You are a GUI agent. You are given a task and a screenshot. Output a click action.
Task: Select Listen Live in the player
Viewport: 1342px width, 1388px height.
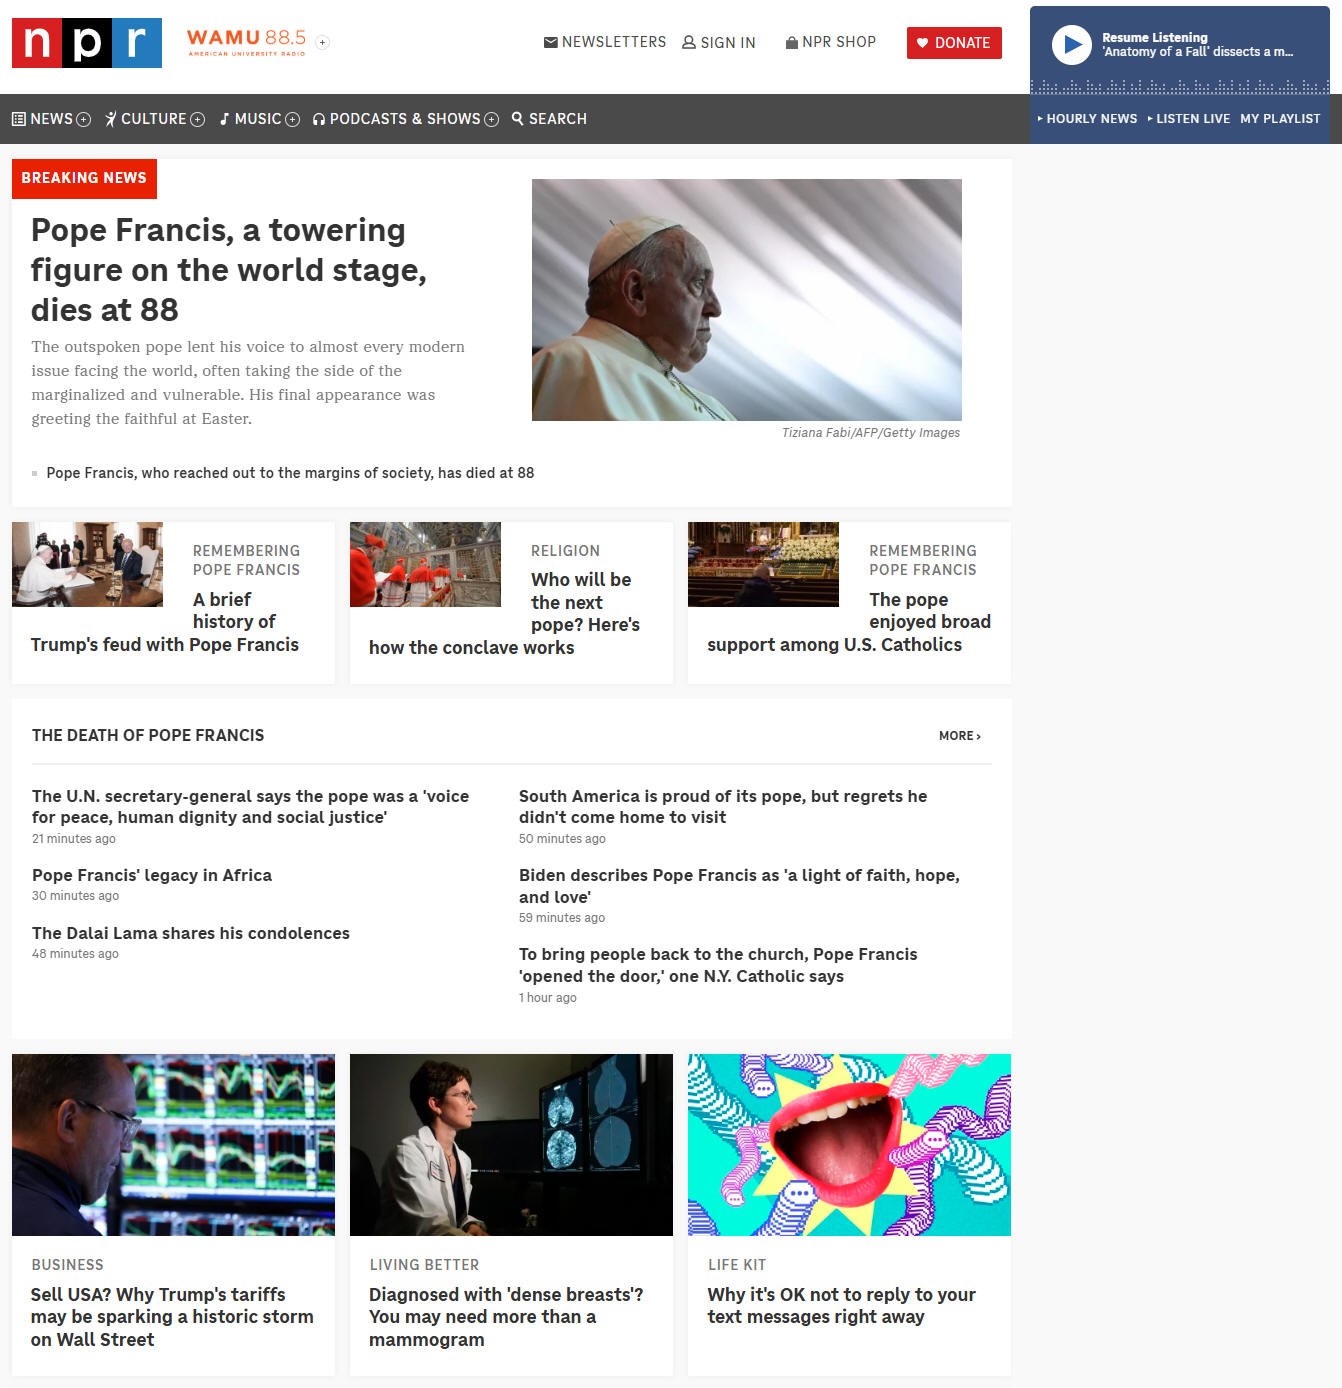click(x=1190, y=118)
